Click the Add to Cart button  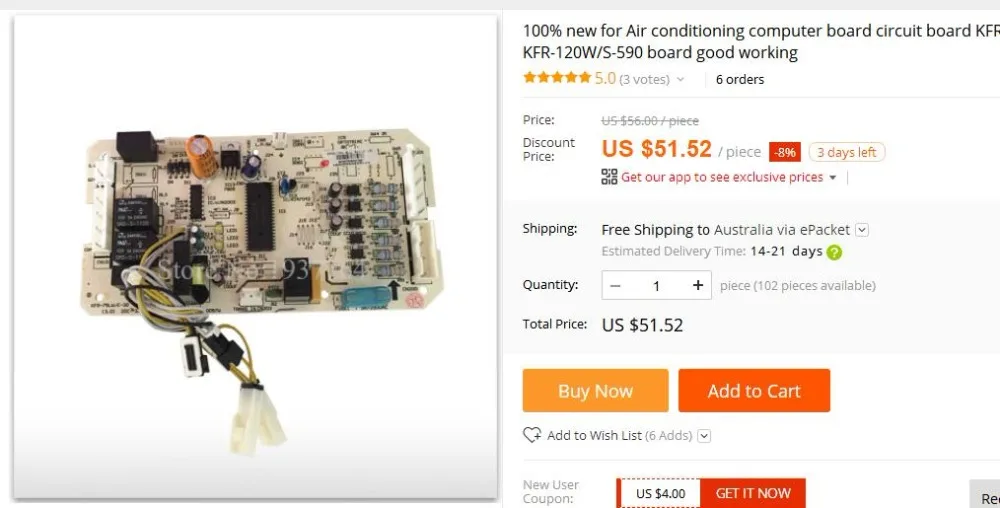click(x=754, y=391)
